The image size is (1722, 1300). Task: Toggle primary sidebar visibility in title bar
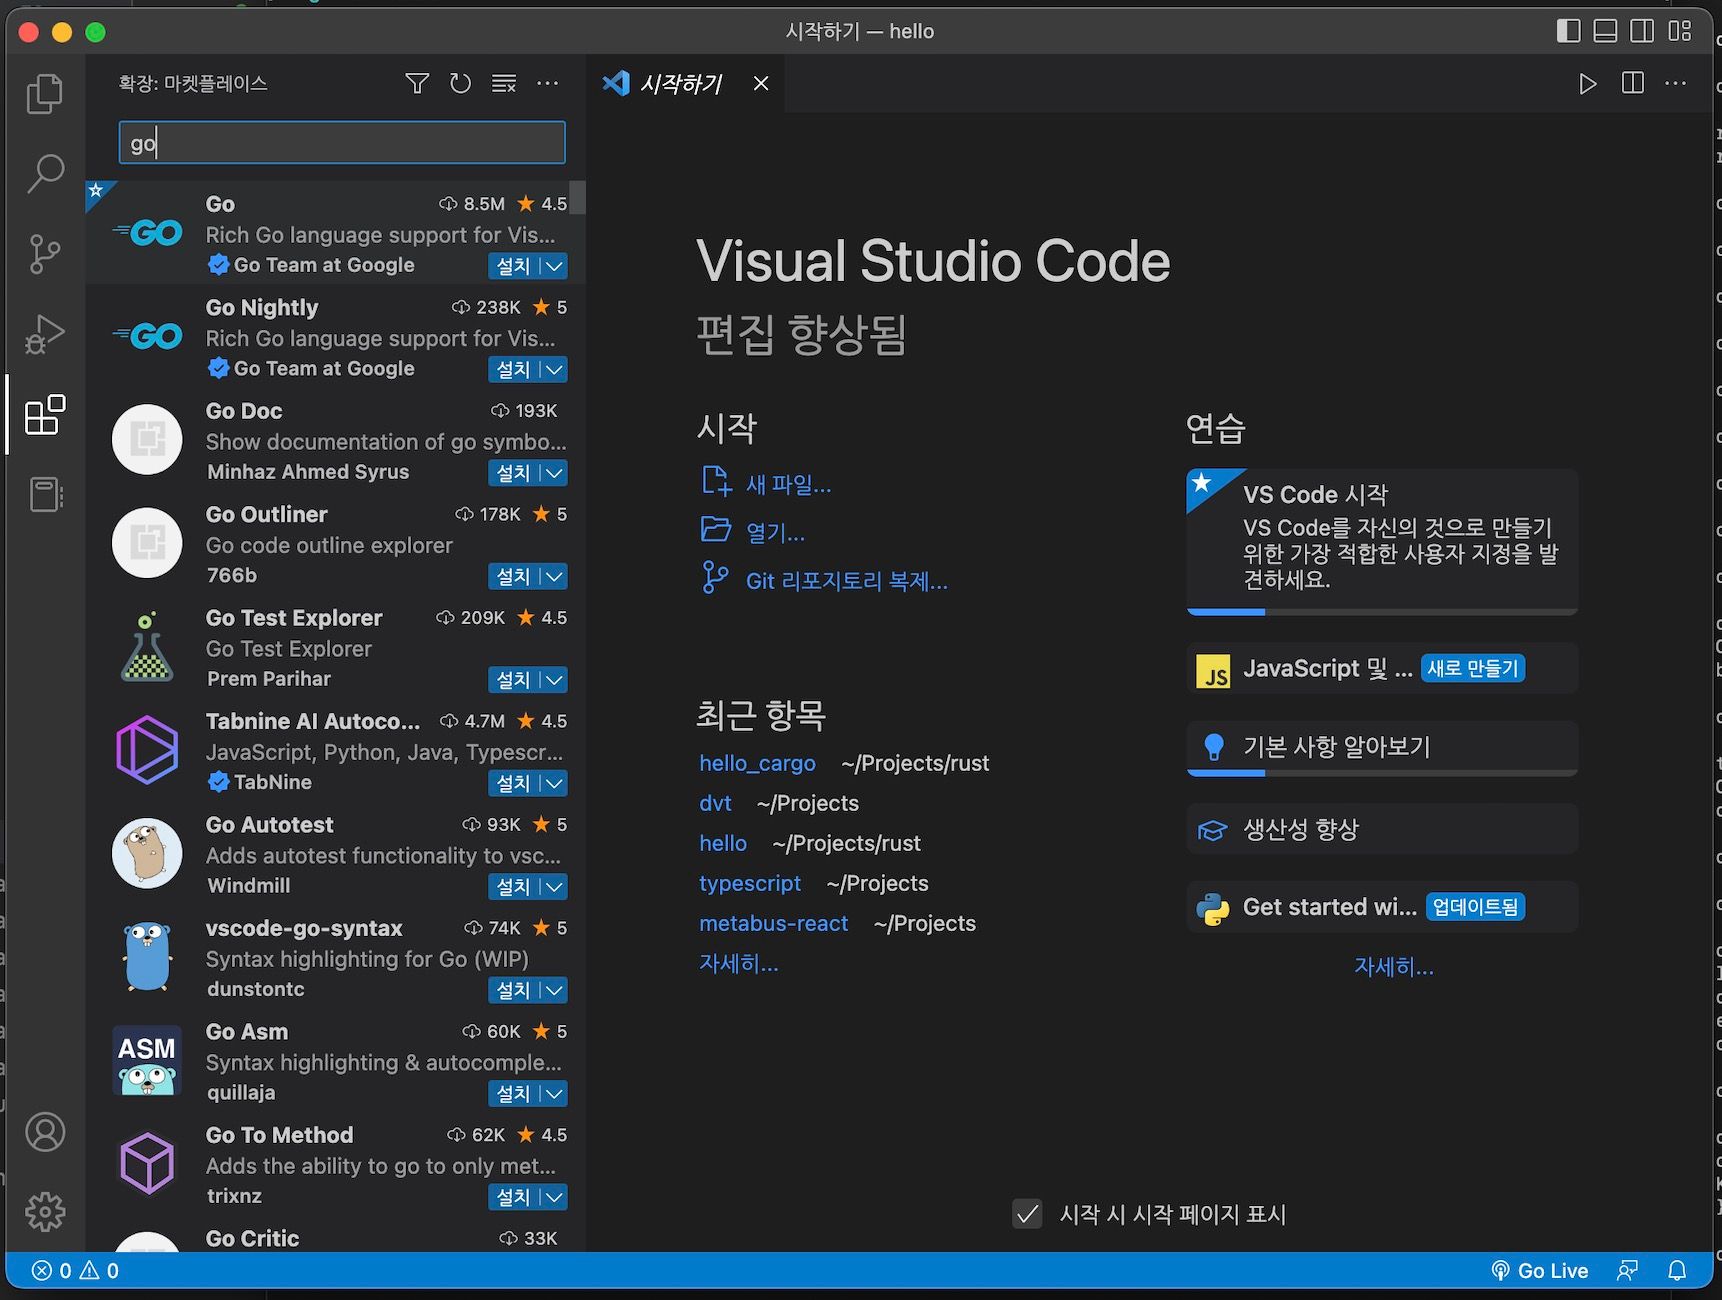click(x=1568, y=31)
